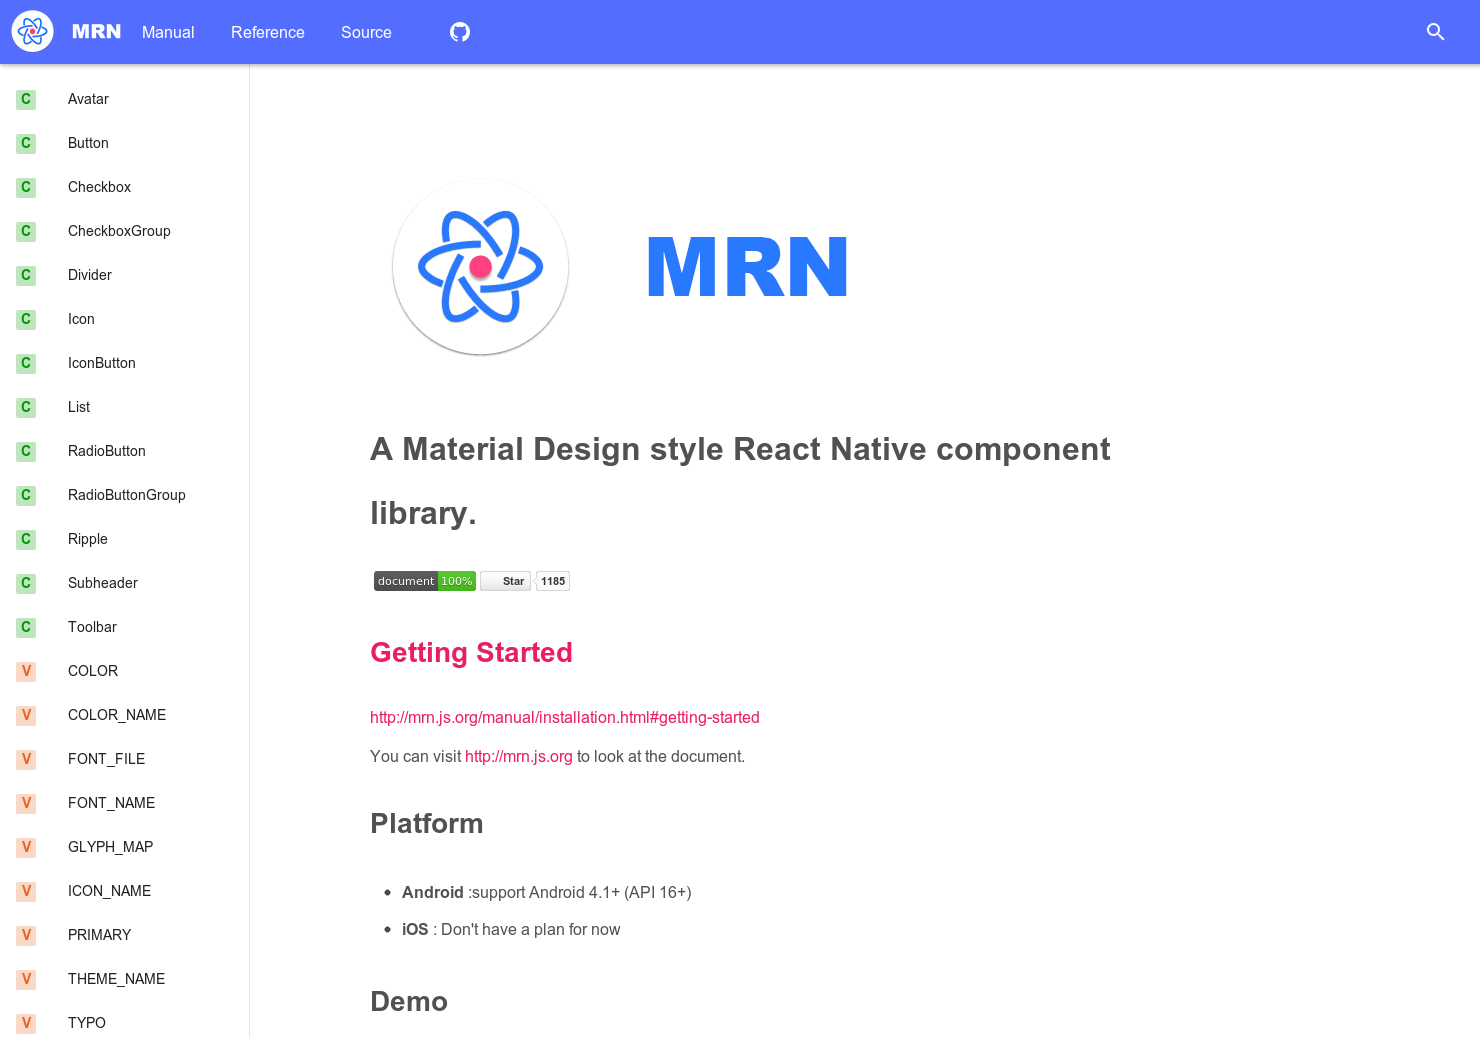Click the class badge beside Toolbar
The height and width of the screenshot is (1037, 1480).
pyautogui.click(x=26, y=627)
